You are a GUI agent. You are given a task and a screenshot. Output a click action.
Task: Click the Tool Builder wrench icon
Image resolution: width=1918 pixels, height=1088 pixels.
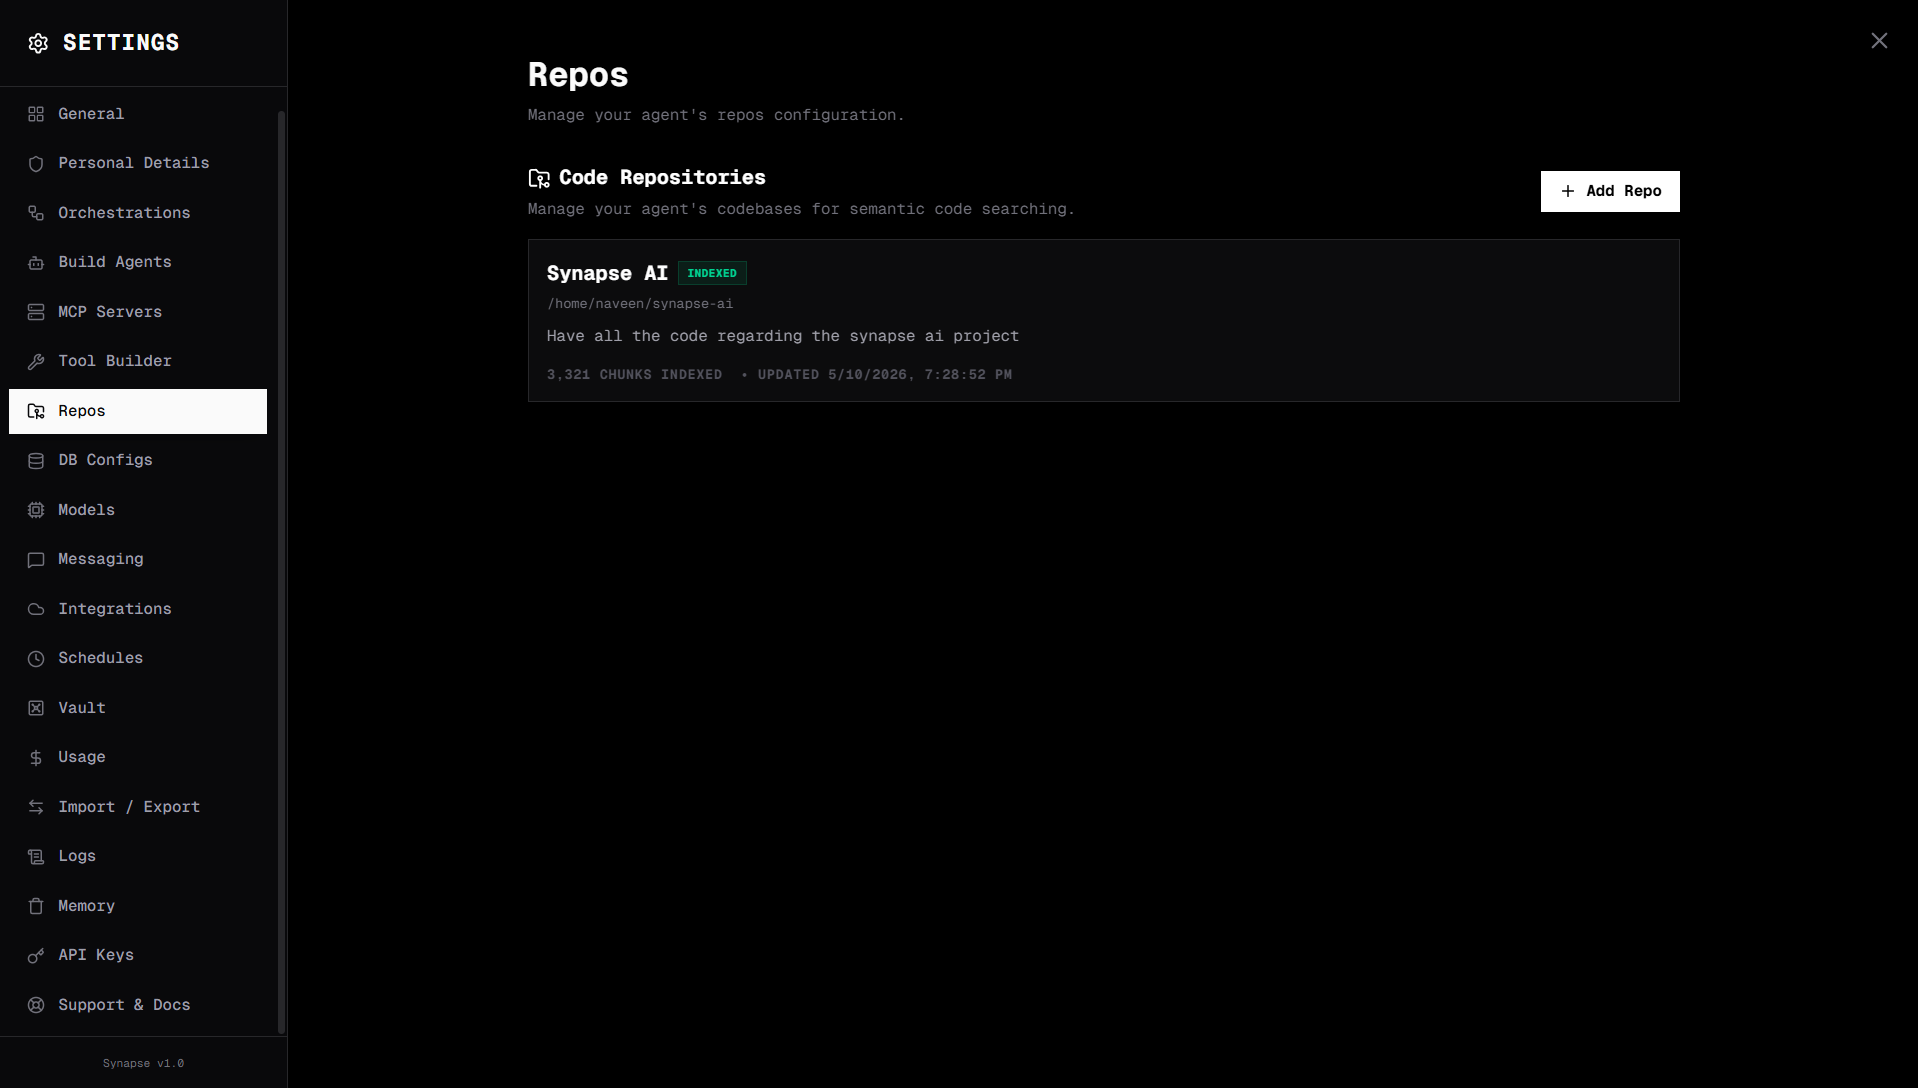point(36,362)
